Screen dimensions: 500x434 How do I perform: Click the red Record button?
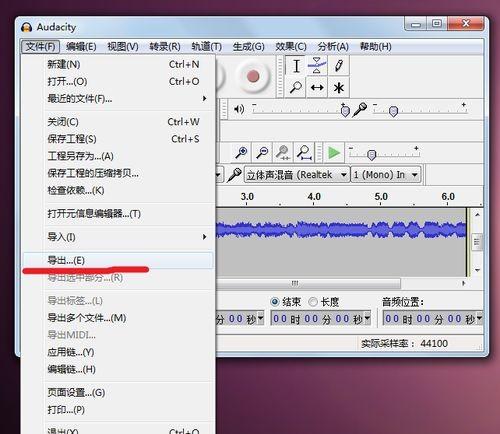(x=253, y=76)
